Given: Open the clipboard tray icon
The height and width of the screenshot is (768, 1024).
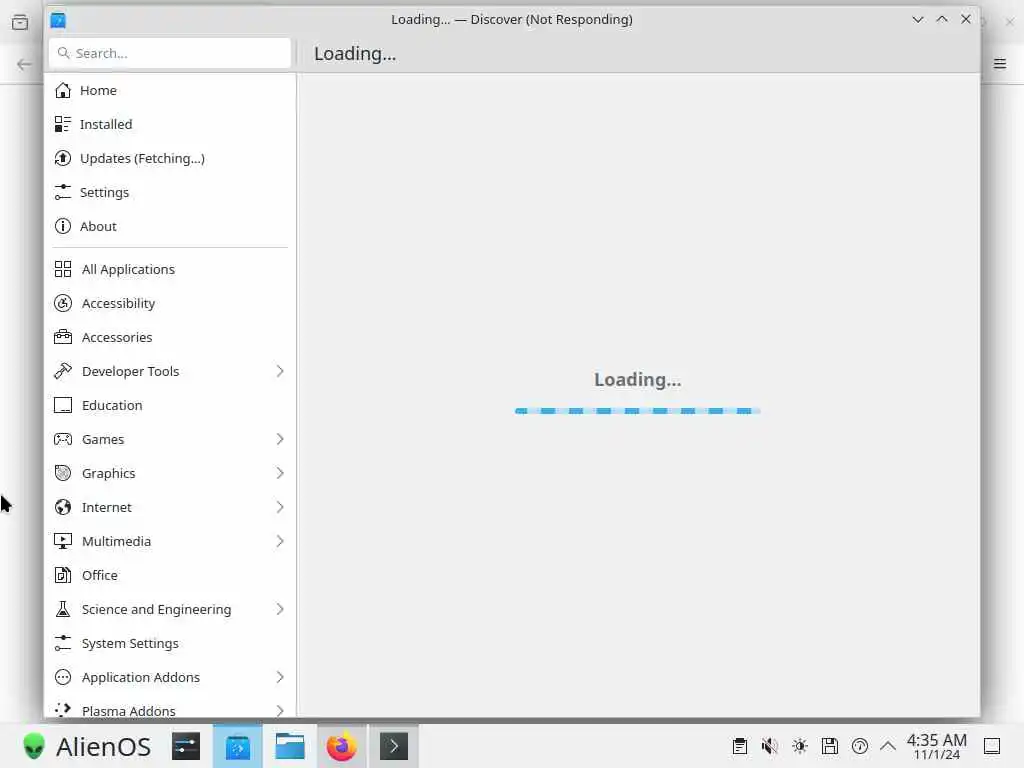Looking at the screenshot, I should point(740,746).
